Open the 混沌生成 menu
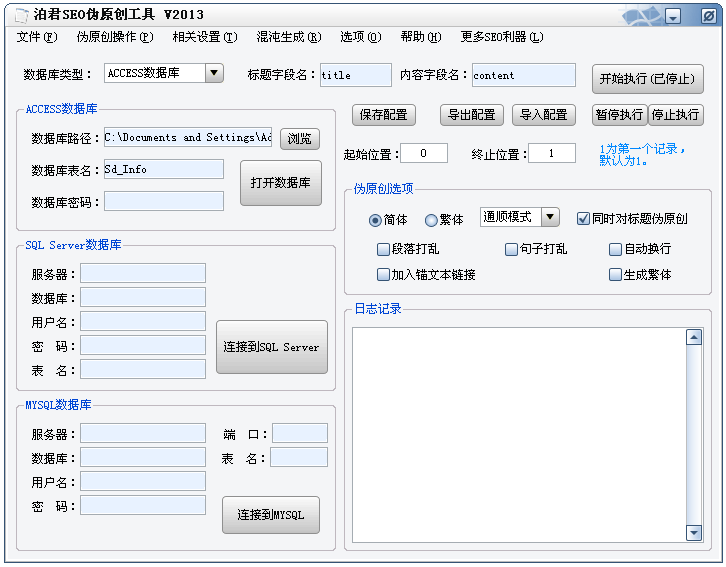 coord(289,37)
